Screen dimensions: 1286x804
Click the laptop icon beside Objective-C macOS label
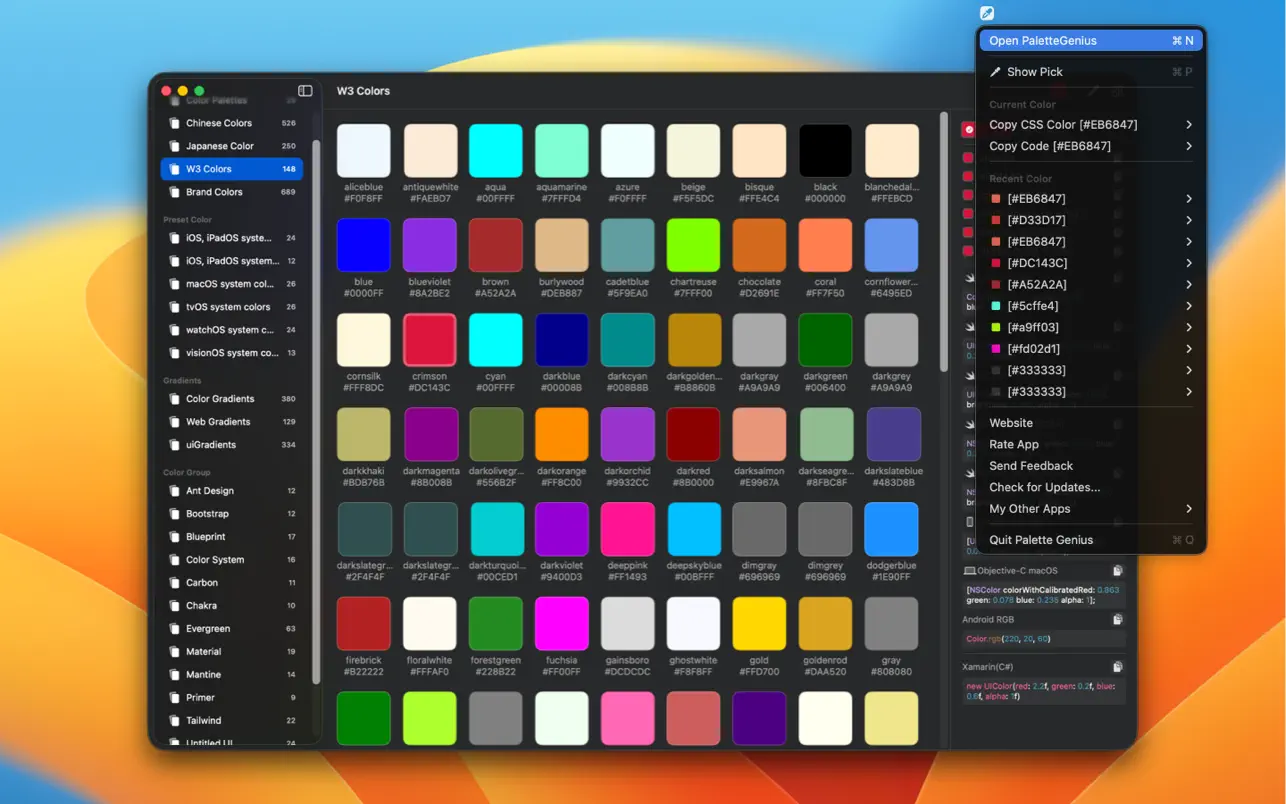(968, 570)
